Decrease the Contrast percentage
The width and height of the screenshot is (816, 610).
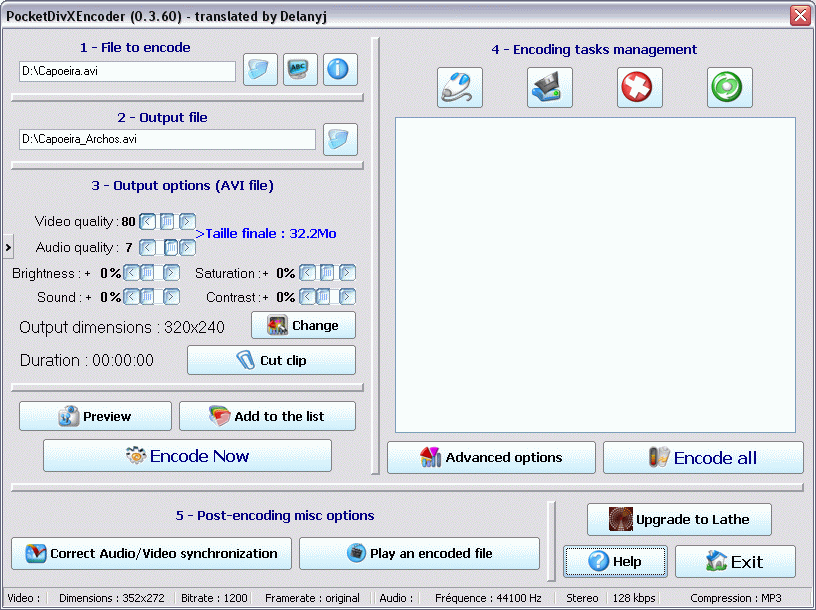(308, 297)
